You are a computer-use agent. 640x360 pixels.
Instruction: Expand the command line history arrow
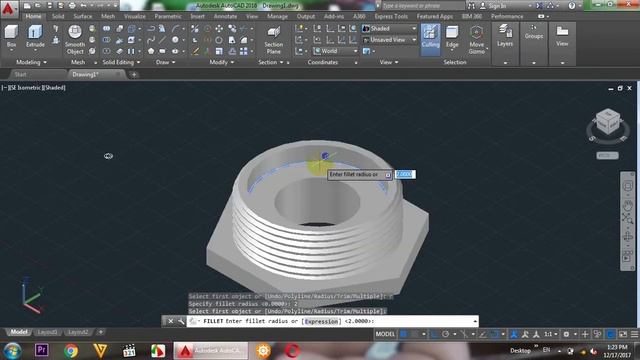(x=475, y=321)
